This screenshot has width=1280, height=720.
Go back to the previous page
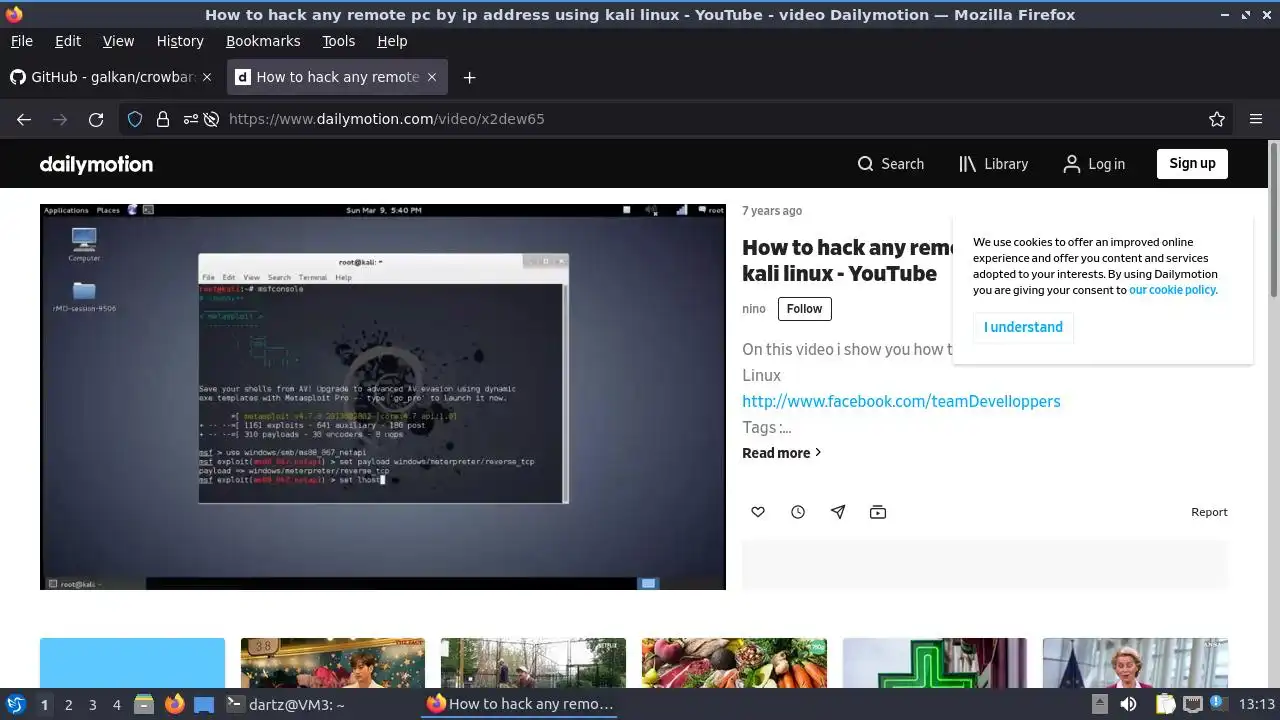(24, 119)
